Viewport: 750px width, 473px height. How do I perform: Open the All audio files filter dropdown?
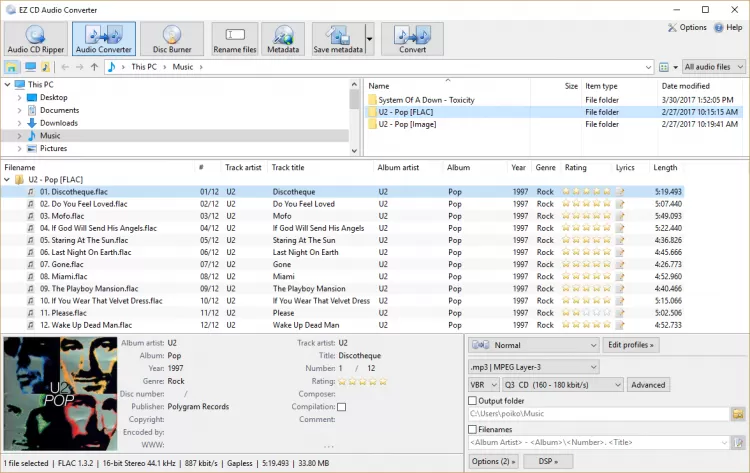[x=713, y=67]
